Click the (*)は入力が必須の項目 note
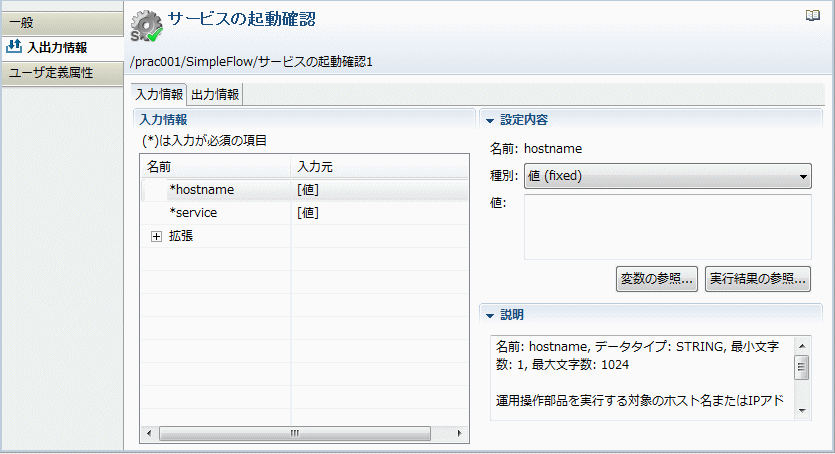The width and height of the screenshot is (835, 454). tap(204, 141)
